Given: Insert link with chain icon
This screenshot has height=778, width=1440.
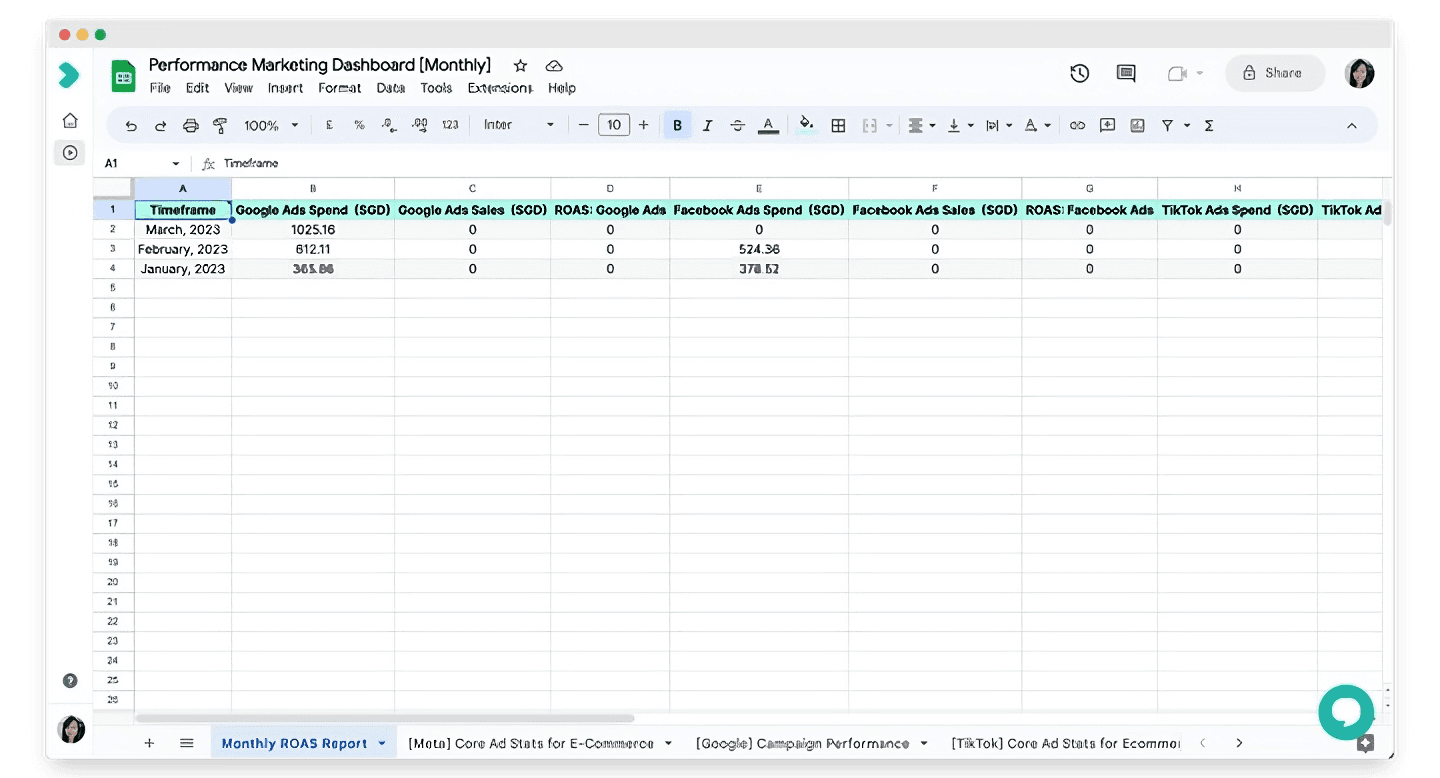Looking at the screenshot, I should pos(1077,126).
